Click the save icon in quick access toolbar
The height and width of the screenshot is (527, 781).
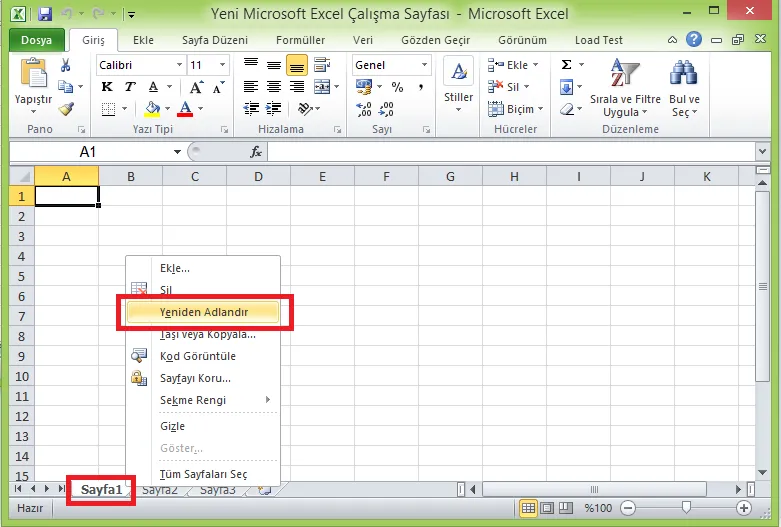click(x=45, y=14)
